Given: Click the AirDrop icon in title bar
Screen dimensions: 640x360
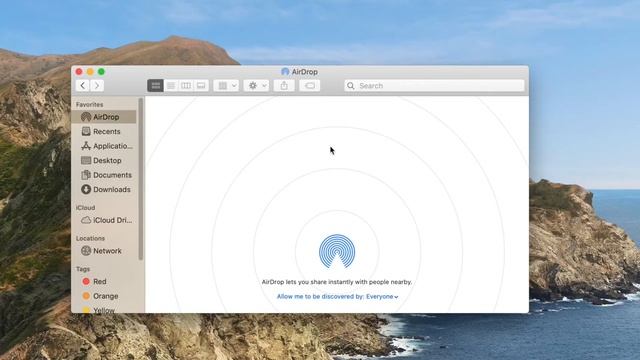Looking at the screenshot, I should tap(285, 71).
